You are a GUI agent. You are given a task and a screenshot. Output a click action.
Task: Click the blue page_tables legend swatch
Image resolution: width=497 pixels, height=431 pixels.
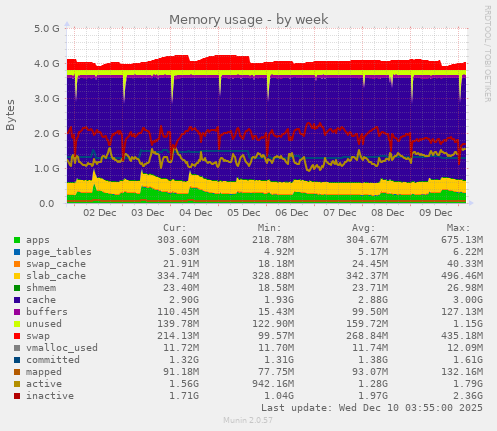[x=17, y=252]
